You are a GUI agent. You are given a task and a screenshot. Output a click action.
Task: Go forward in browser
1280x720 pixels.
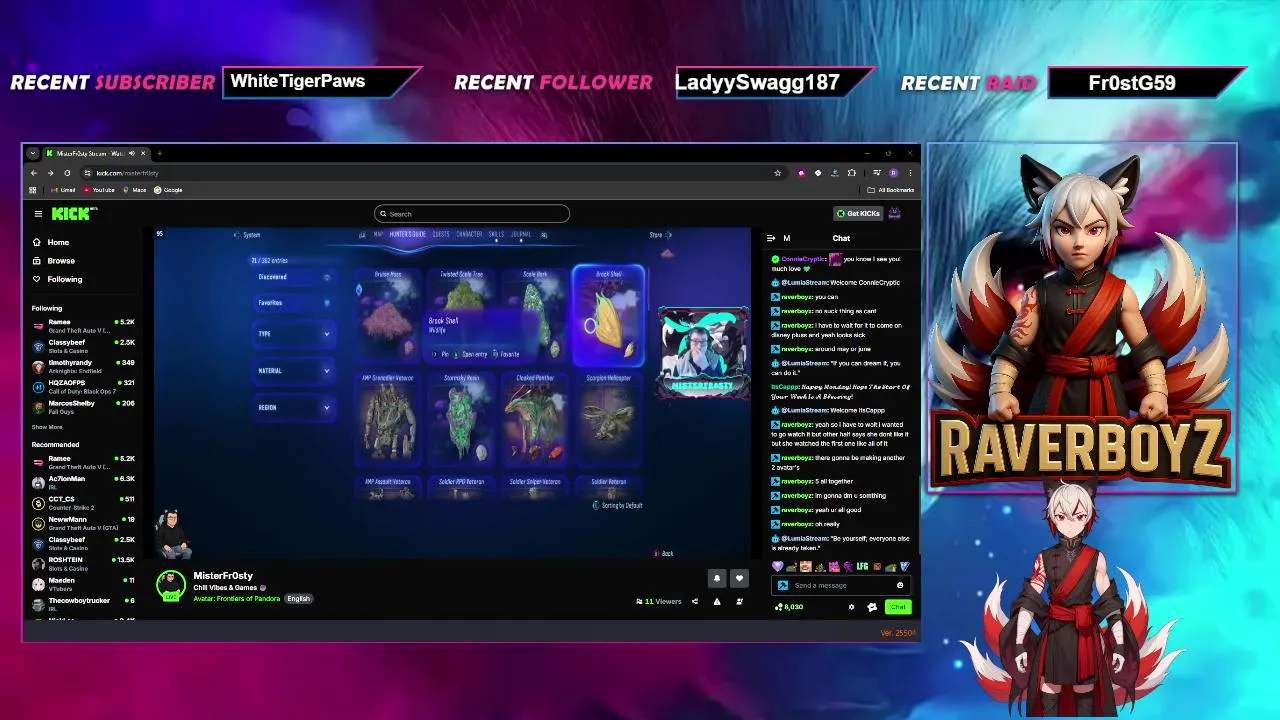pyautogui.click(x=50, y=173)
